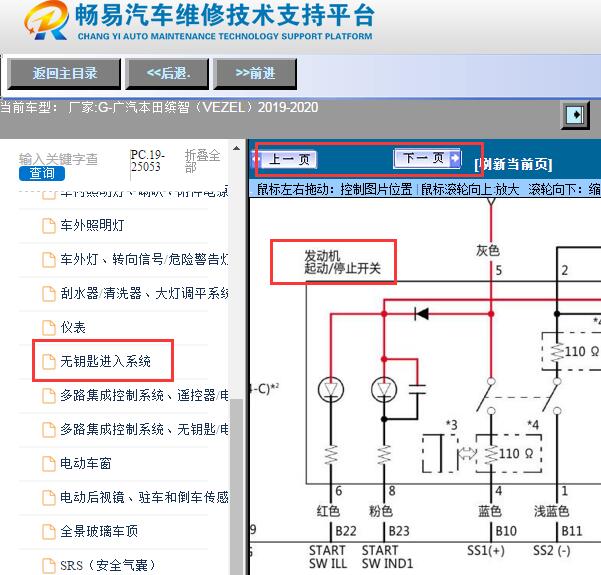Click the START SW ILL label
The width and height of the screenshot is (601, 575).
pos(328,557)
